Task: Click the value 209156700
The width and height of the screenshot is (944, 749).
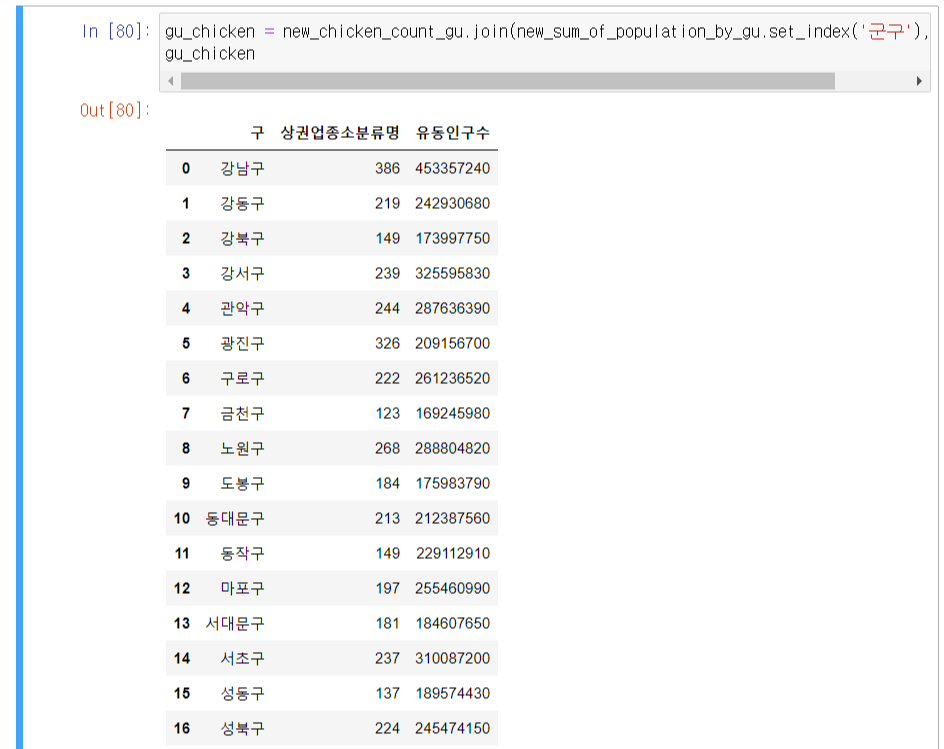Action: 452,343
